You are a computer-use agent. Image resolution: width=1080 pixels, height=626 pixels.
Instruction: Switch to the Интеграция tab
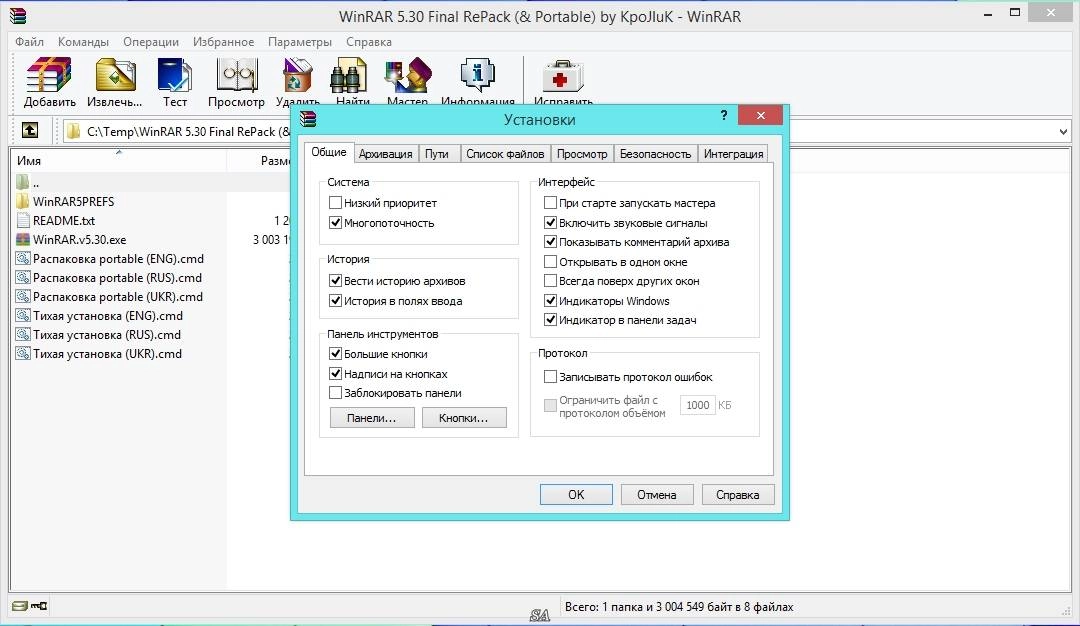coord(734,154)
